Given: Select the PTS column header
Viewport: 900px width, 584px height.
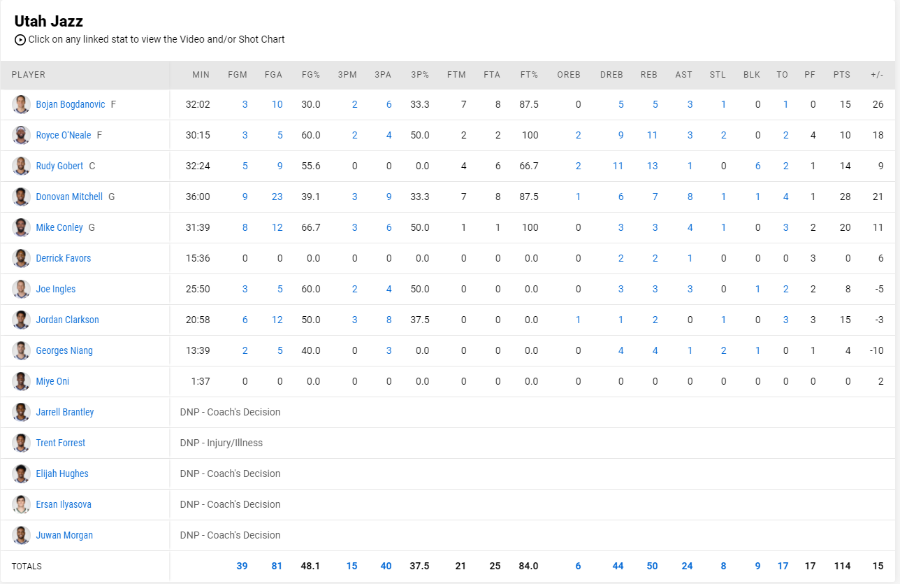Looking at the screenshot, I should pyautogui.click(x=841, y=75).
